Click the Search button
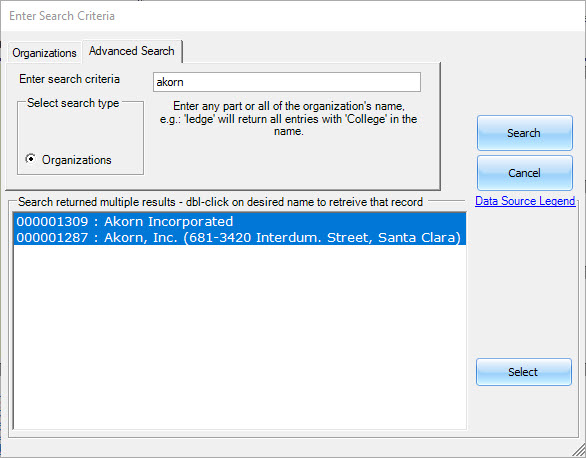 click(x=524, y=133)
